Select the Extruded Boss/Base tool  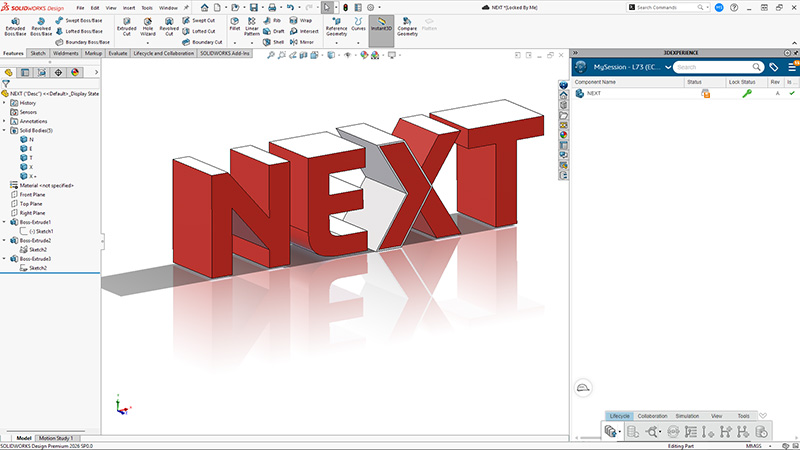point(15,27)
